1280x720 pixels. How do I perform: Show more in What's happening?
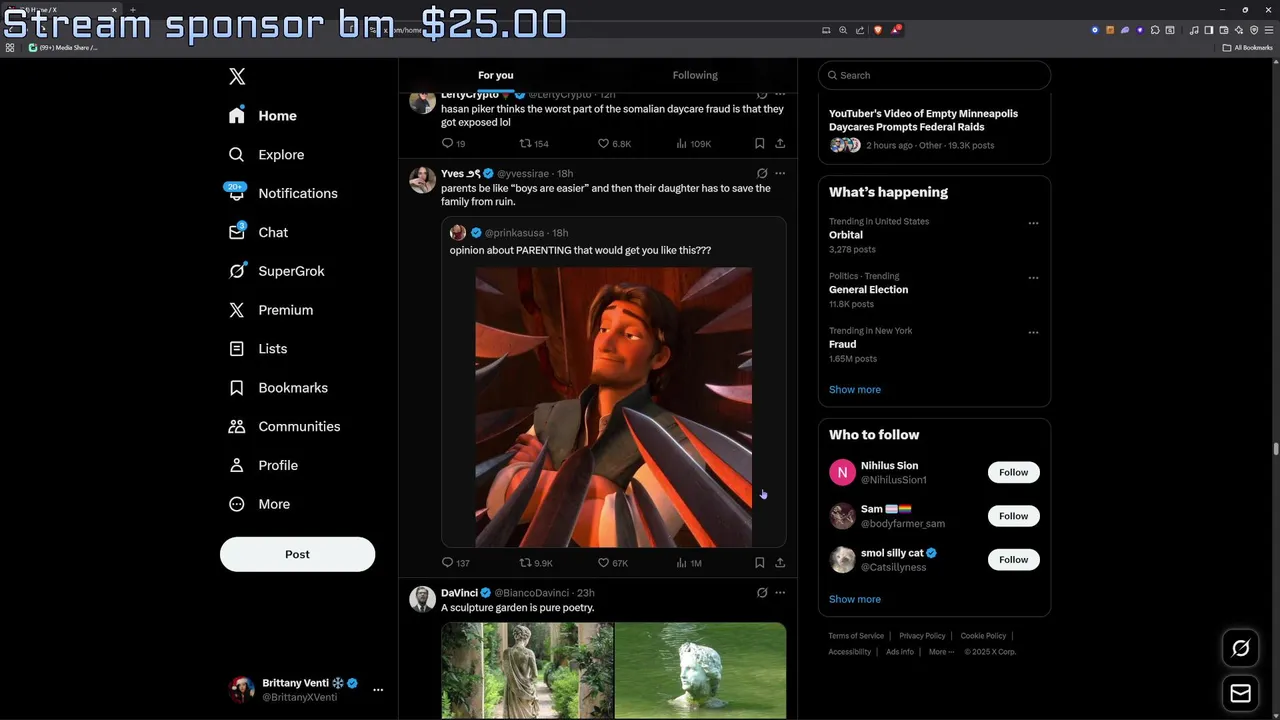click(855, 390)
